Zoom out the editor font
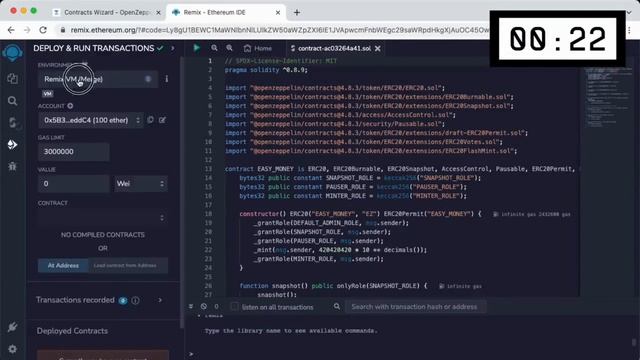 click(214, 48)
